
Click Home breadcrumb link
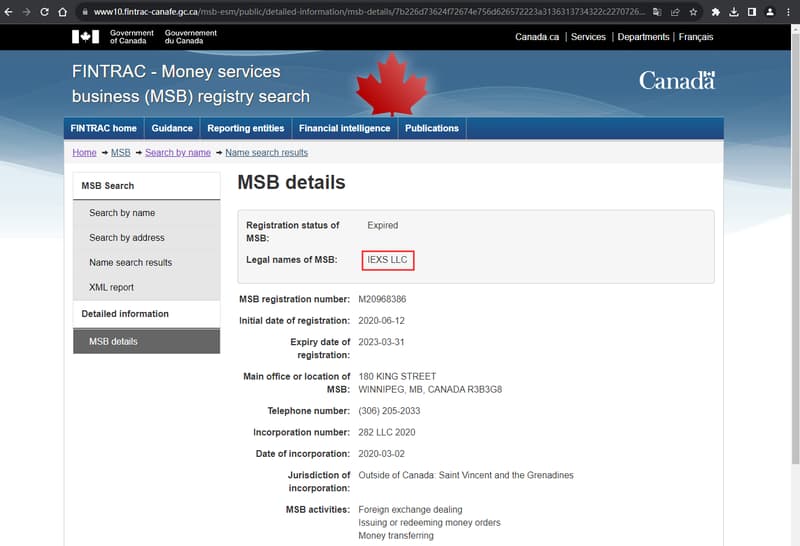point(84,153)
